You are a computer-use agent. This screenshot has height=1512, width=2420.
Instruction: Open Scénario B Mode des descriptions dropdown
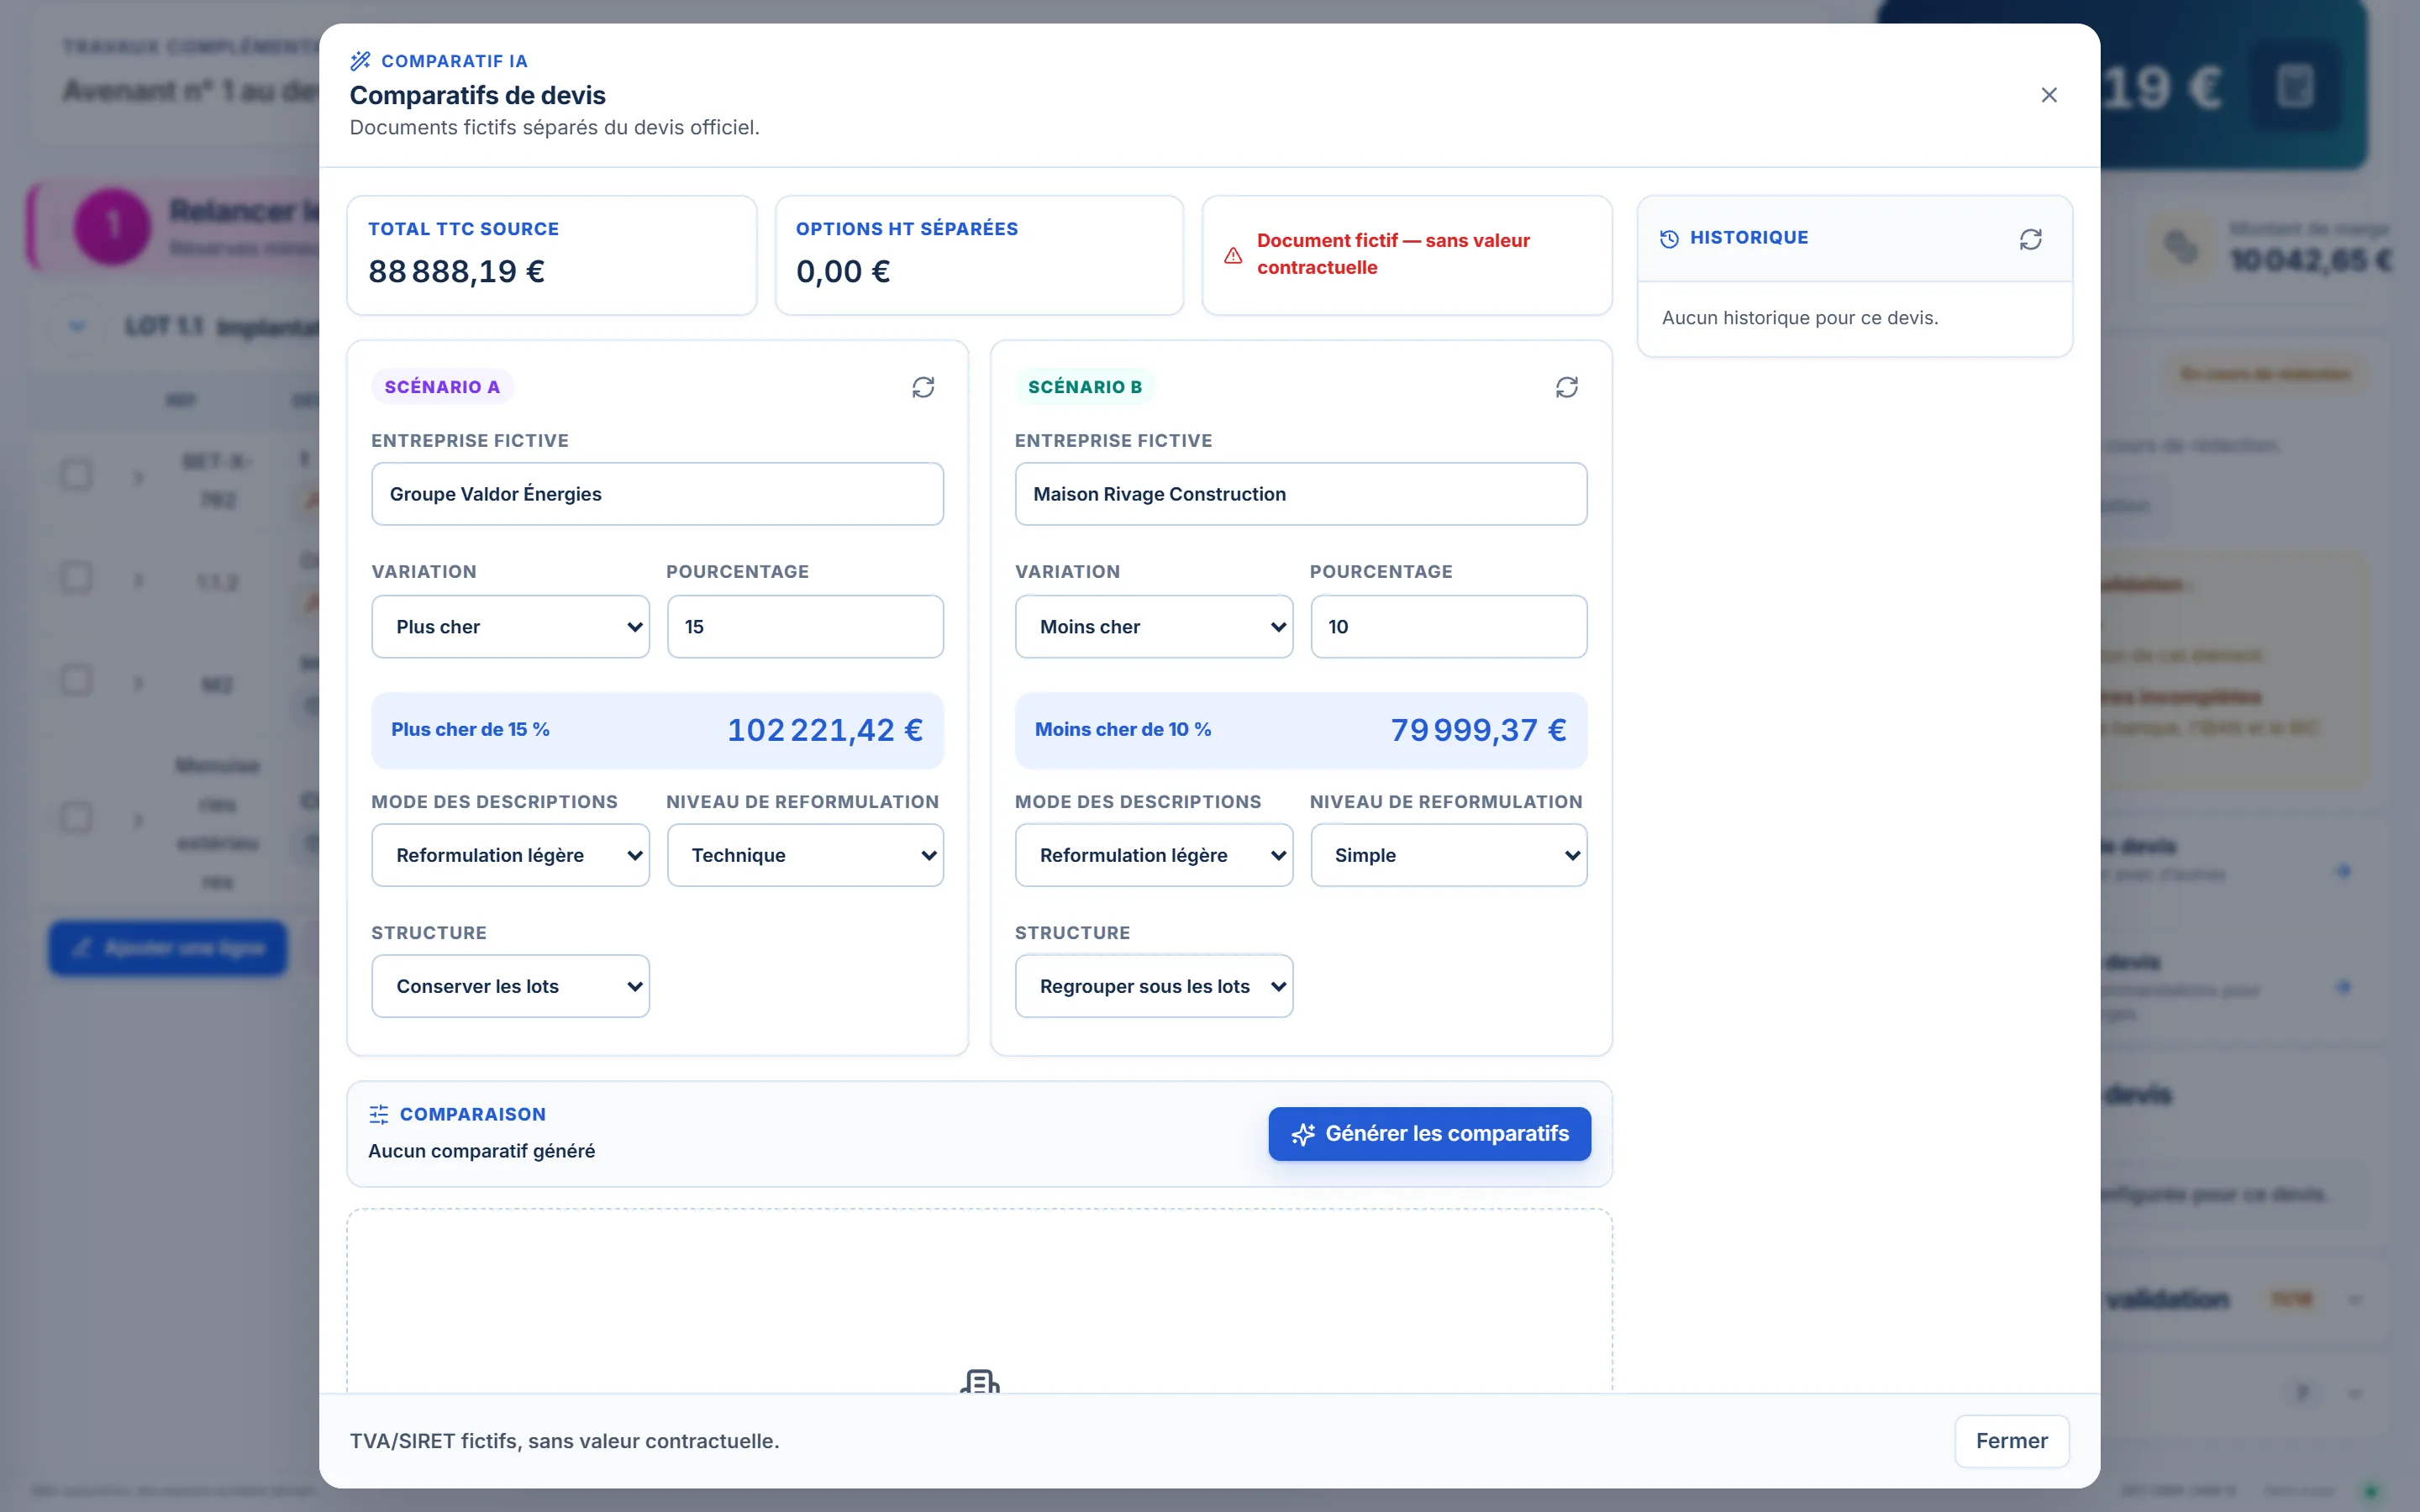coord(1154,855)
